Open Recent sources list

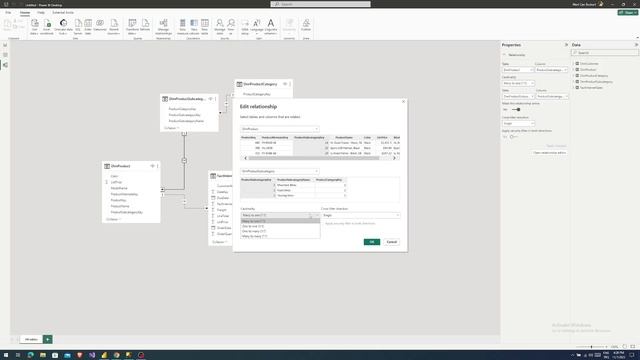[x=114, y=27]
